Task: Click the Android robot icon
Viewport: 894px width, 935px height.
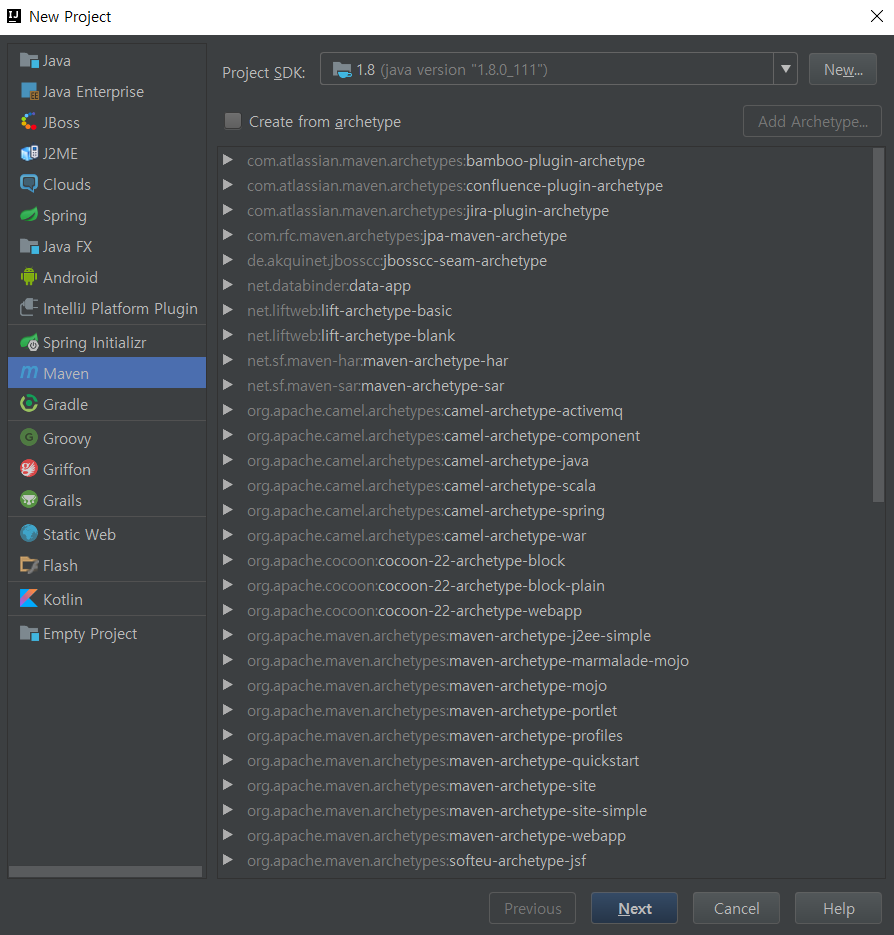Action: (29, 277)
